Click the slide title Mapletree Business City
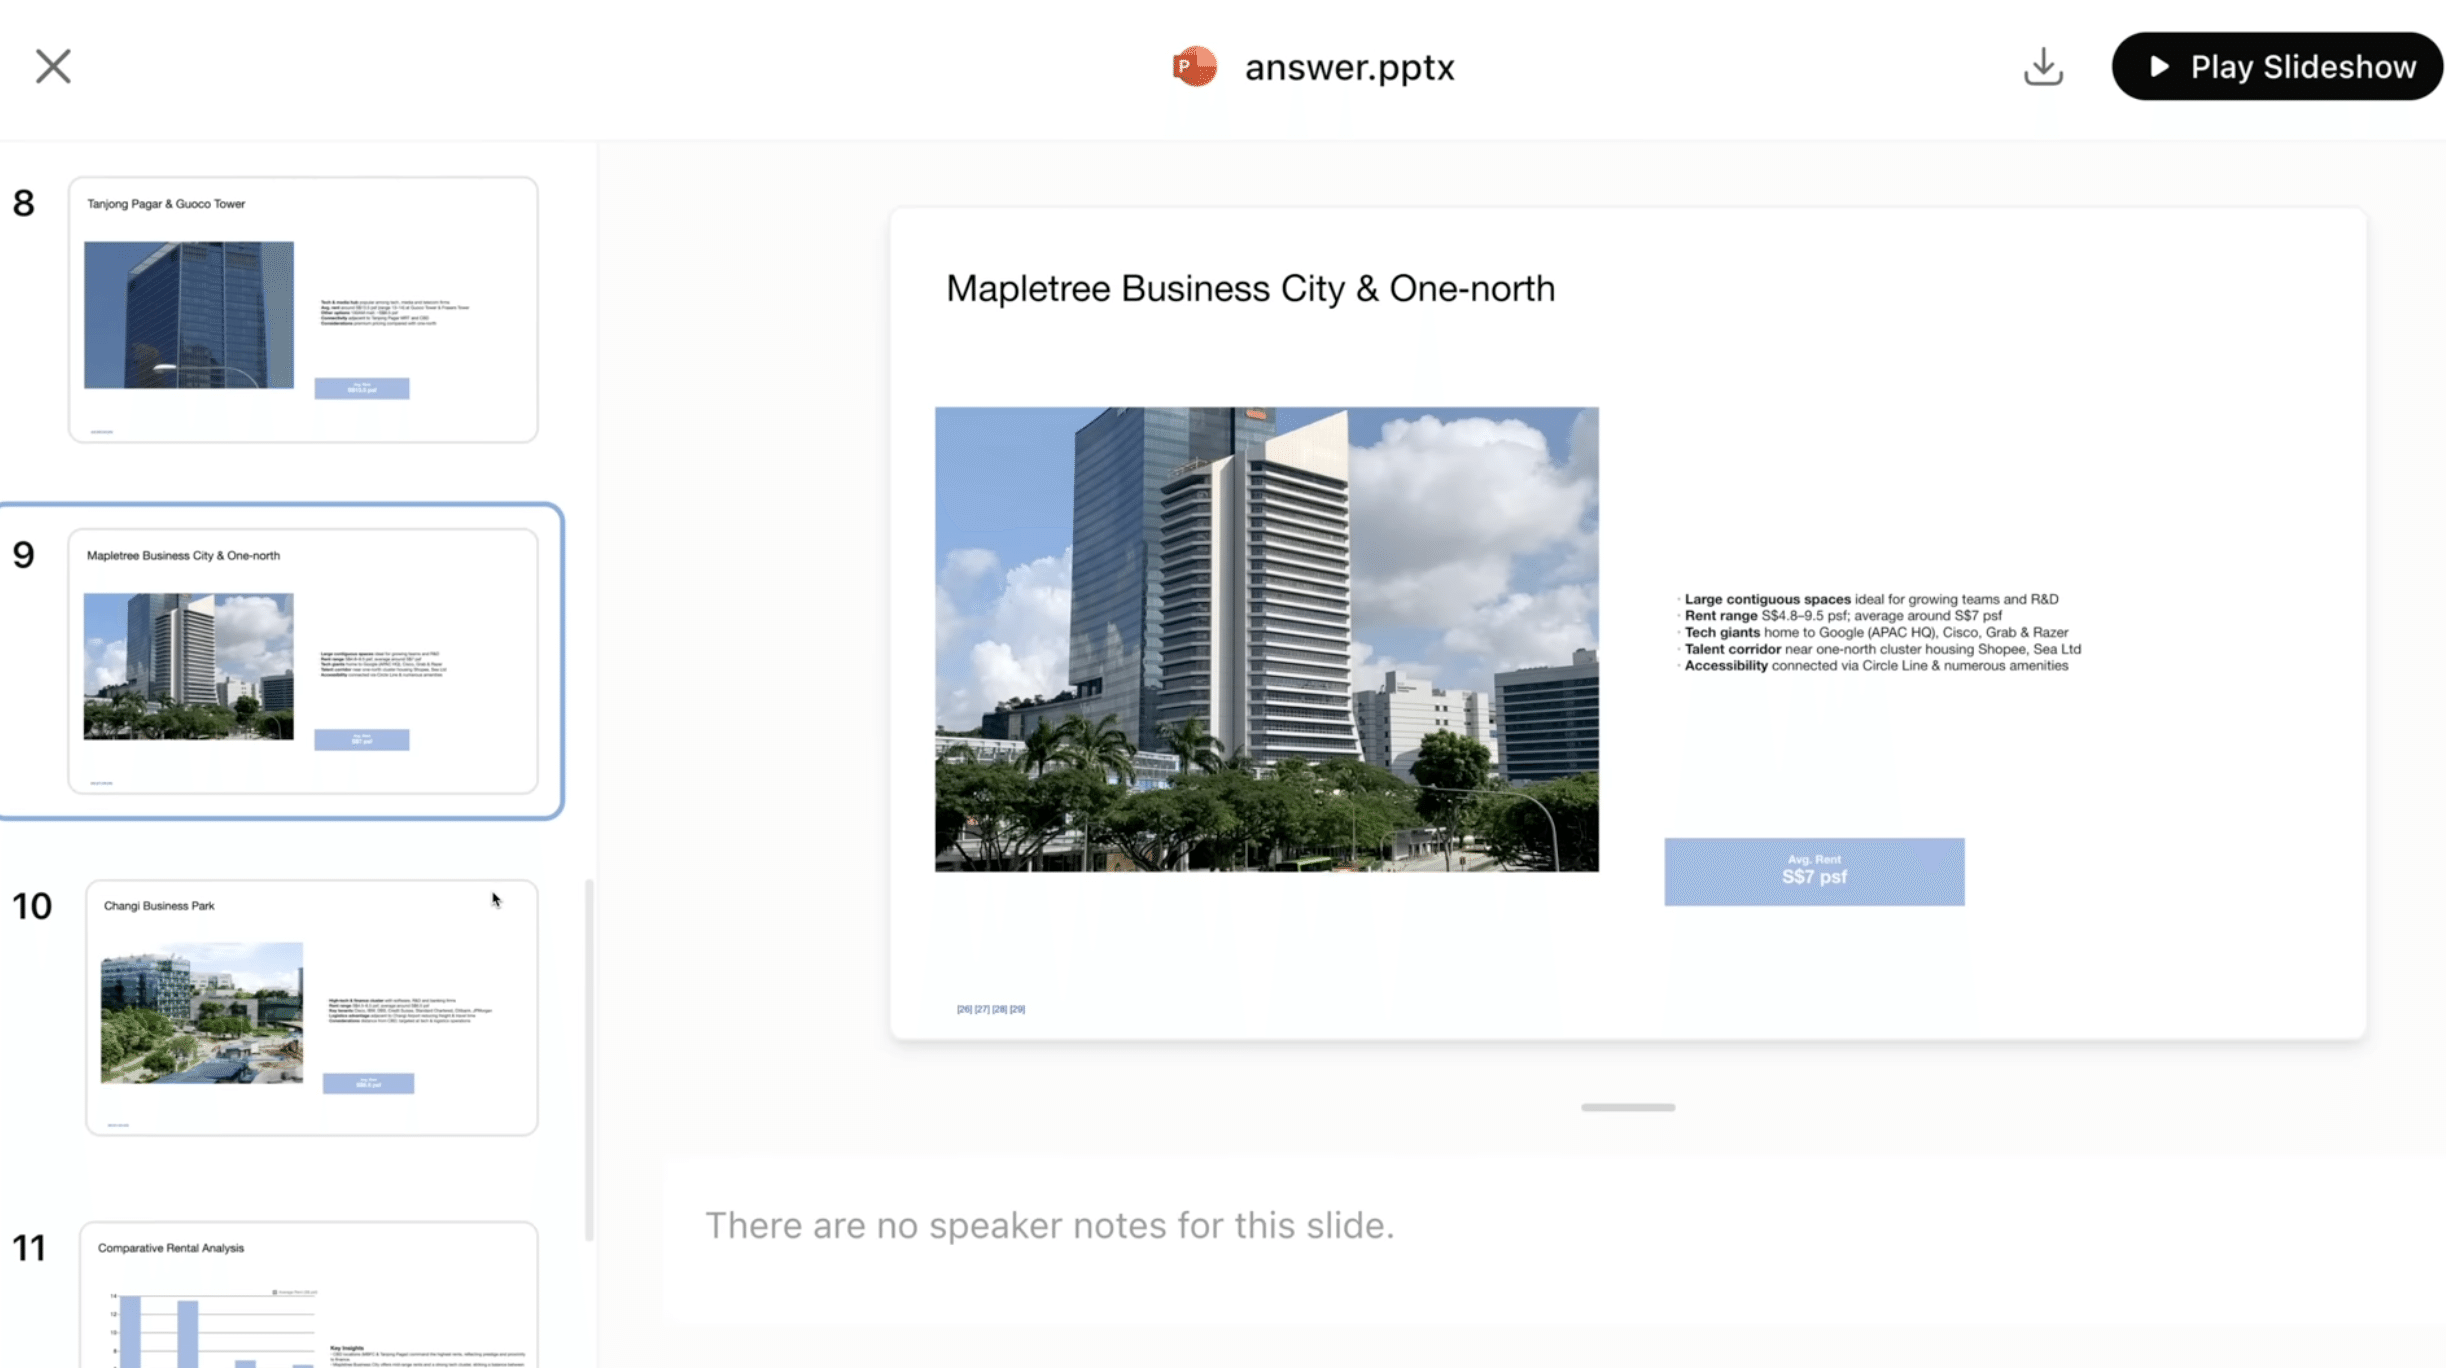The height and width of the screenshot is (1368, 2446). click(x=1250, y=288)
